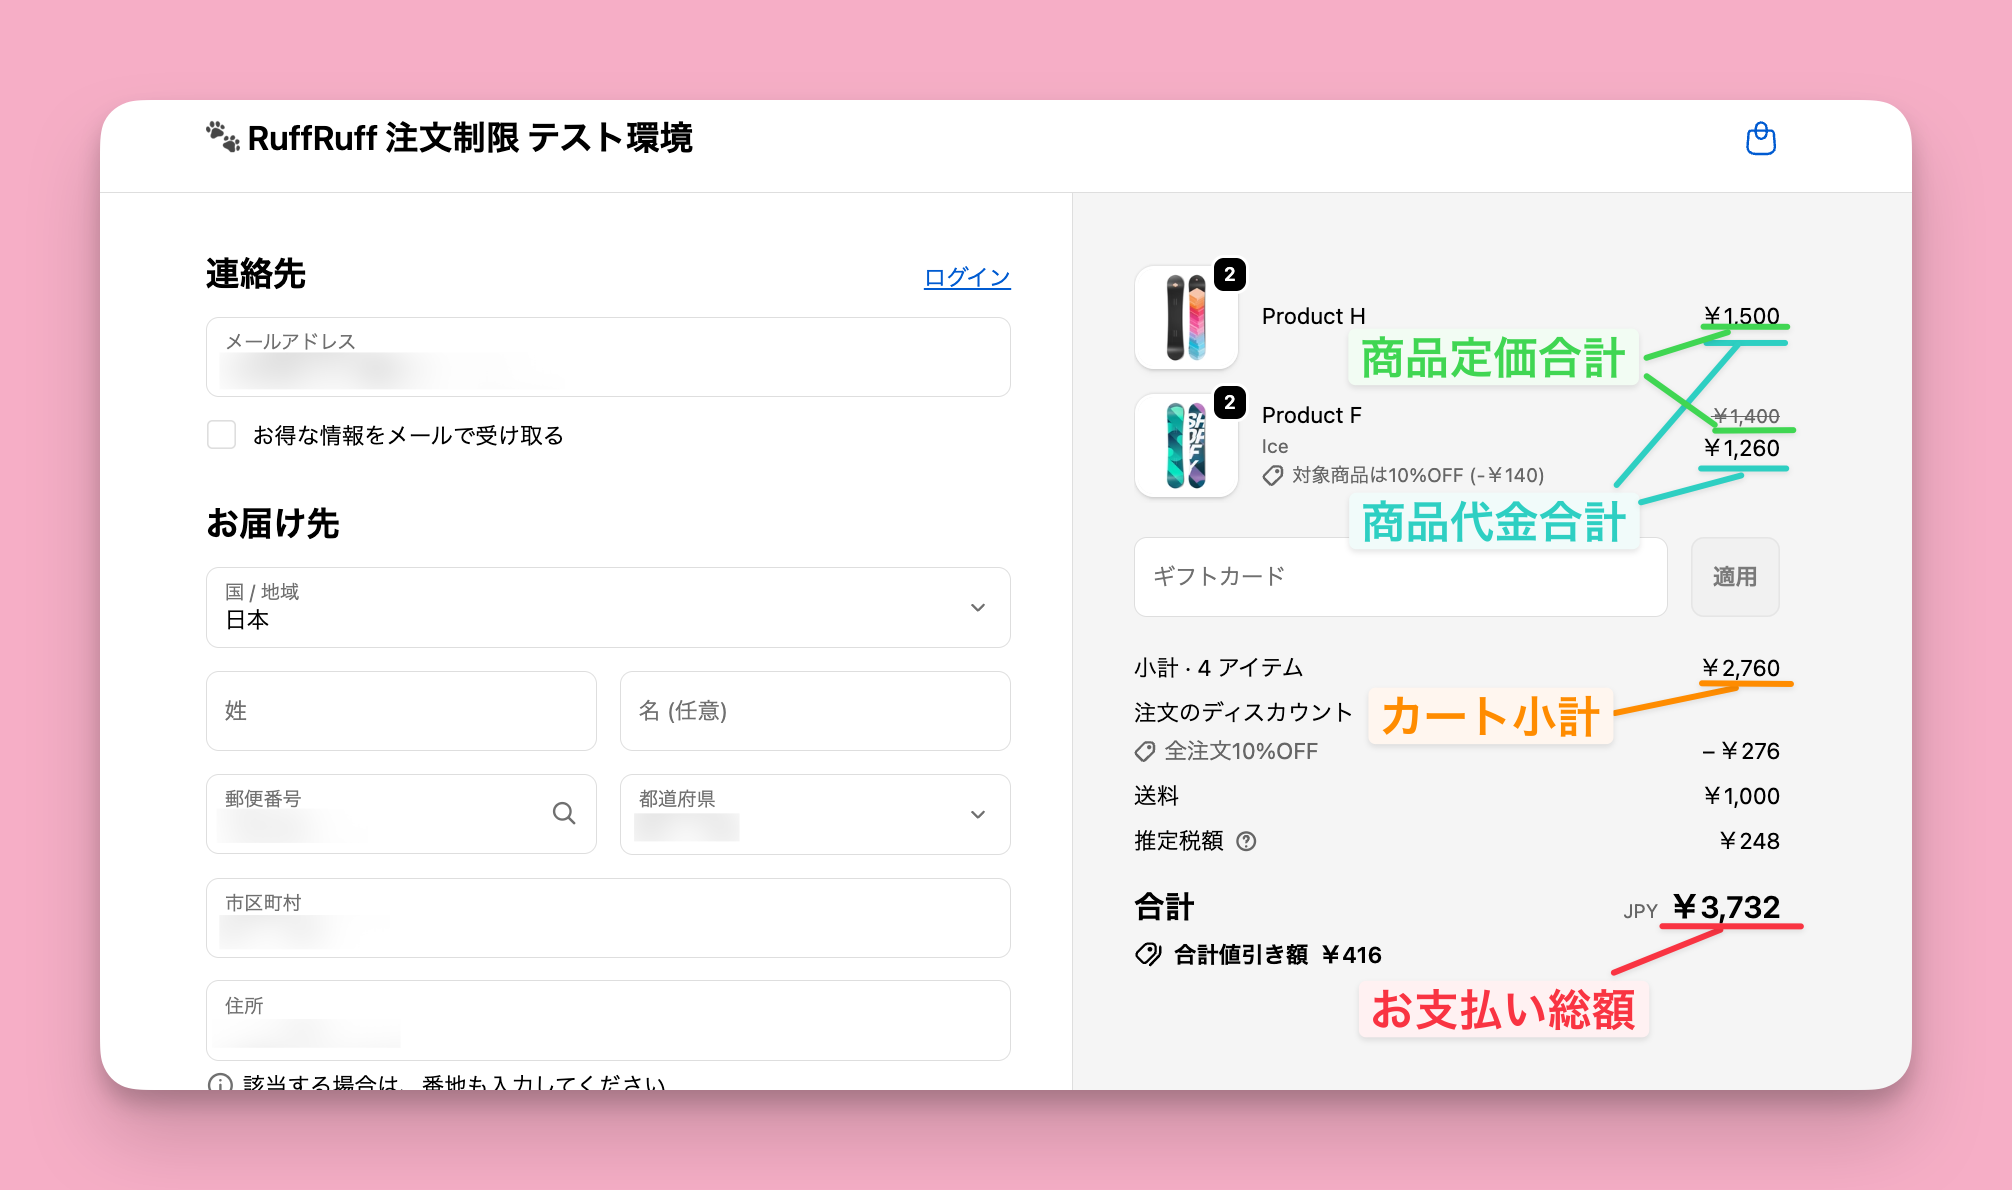Open the shopping bag cart icon

(1760, 139)
